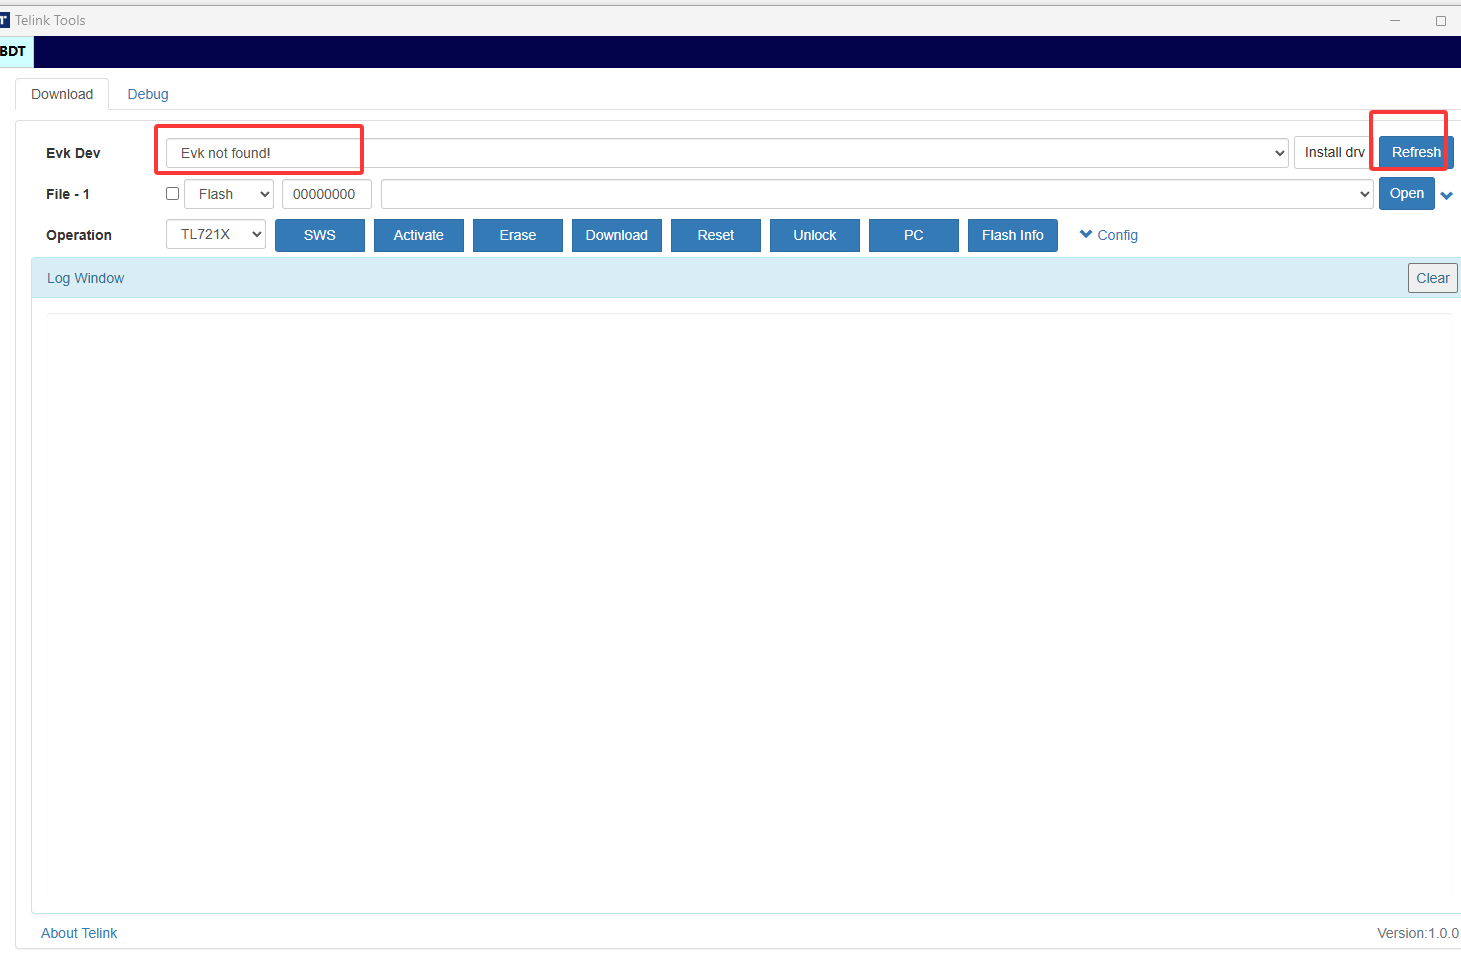1461x963 pixels.
Task: Click the Download operation button
Action: point(617,235)
